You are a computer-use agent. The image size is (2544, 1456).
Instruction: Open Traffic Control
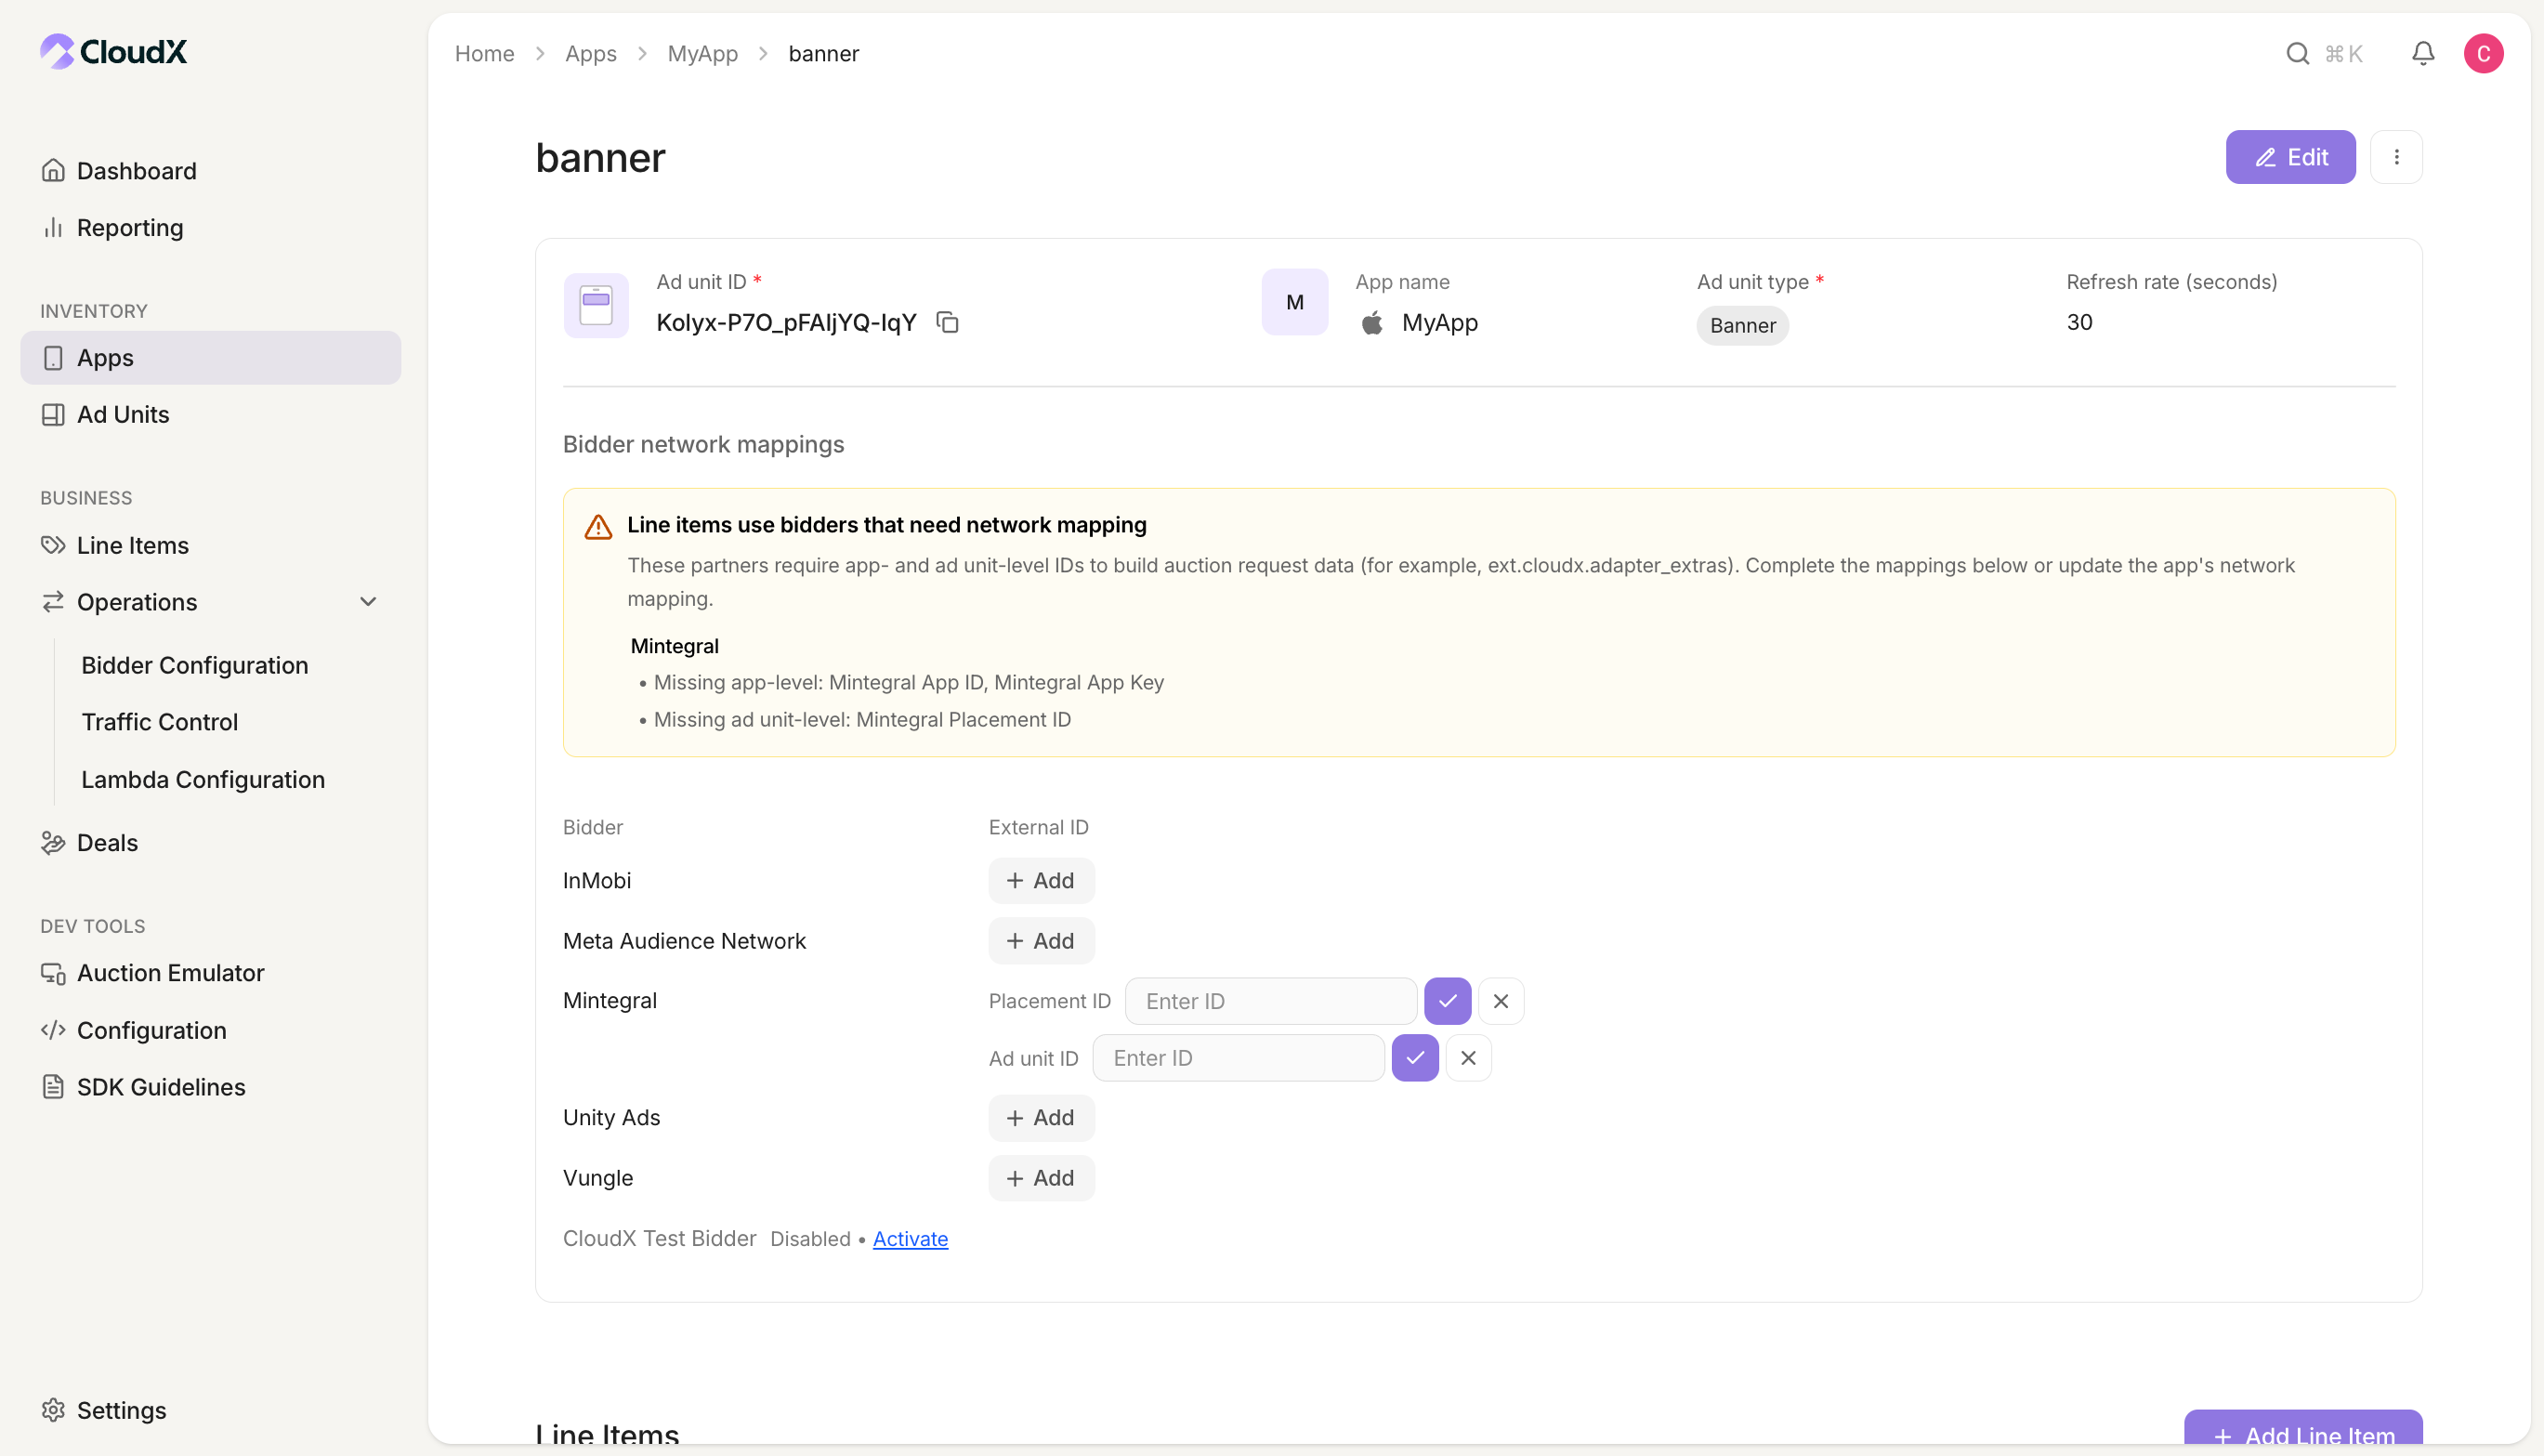click(160, 722)
